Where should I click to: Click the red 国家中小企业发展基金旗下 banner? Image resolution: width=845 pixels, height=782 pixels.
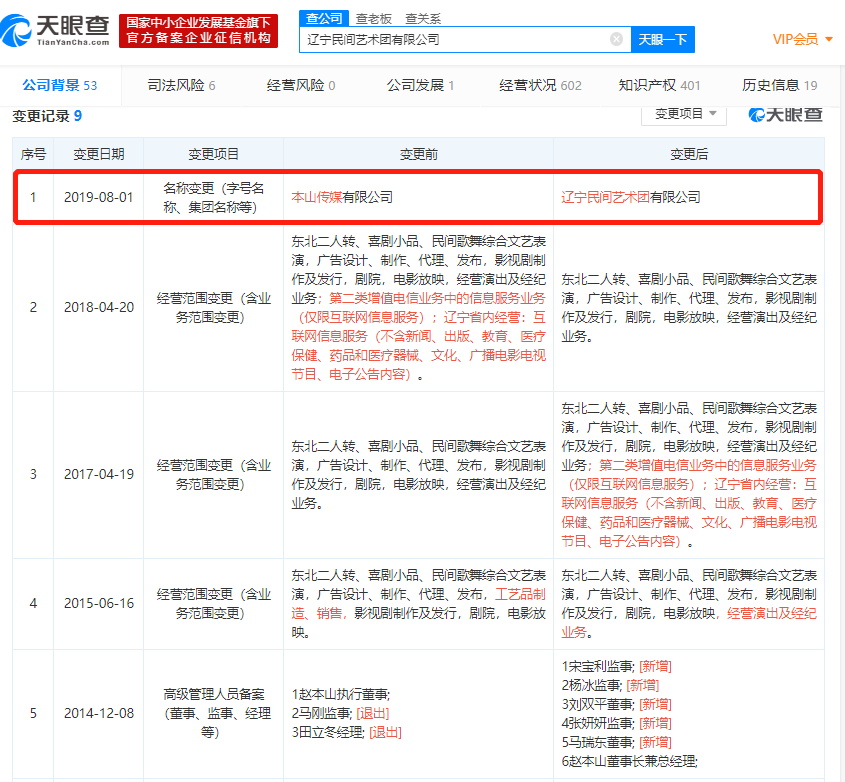tap(198, 31)
